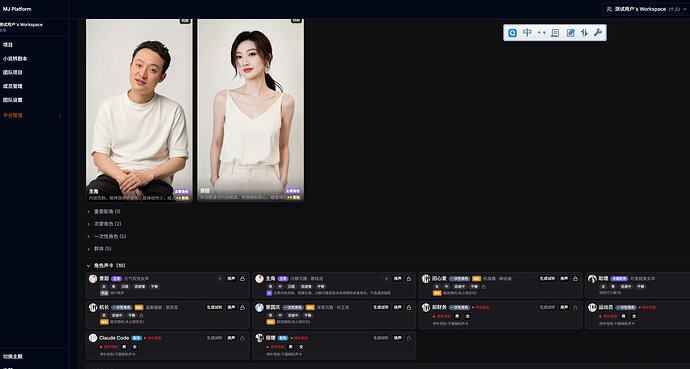Select 男 gender on 郝财务 card
This screenshot has width=690, height=369.
click(457, 316)
